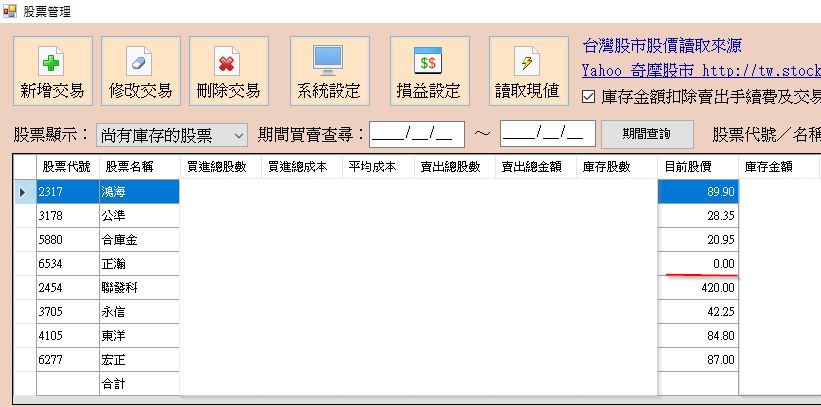This screenshot has width=821, height=407.
Task: Select stock code cell 2317
Action: coord(68,192)
